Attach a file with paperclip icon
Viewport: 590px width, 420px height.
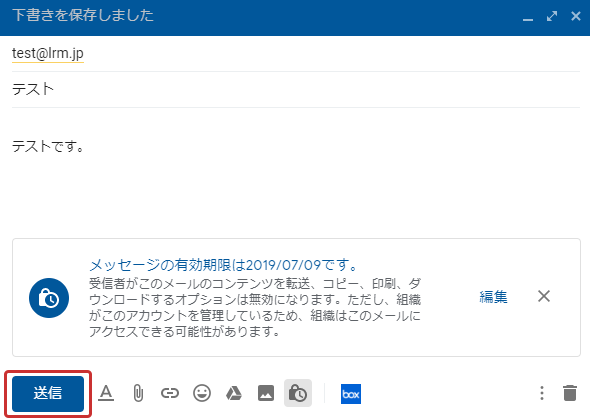pos(138,394)
